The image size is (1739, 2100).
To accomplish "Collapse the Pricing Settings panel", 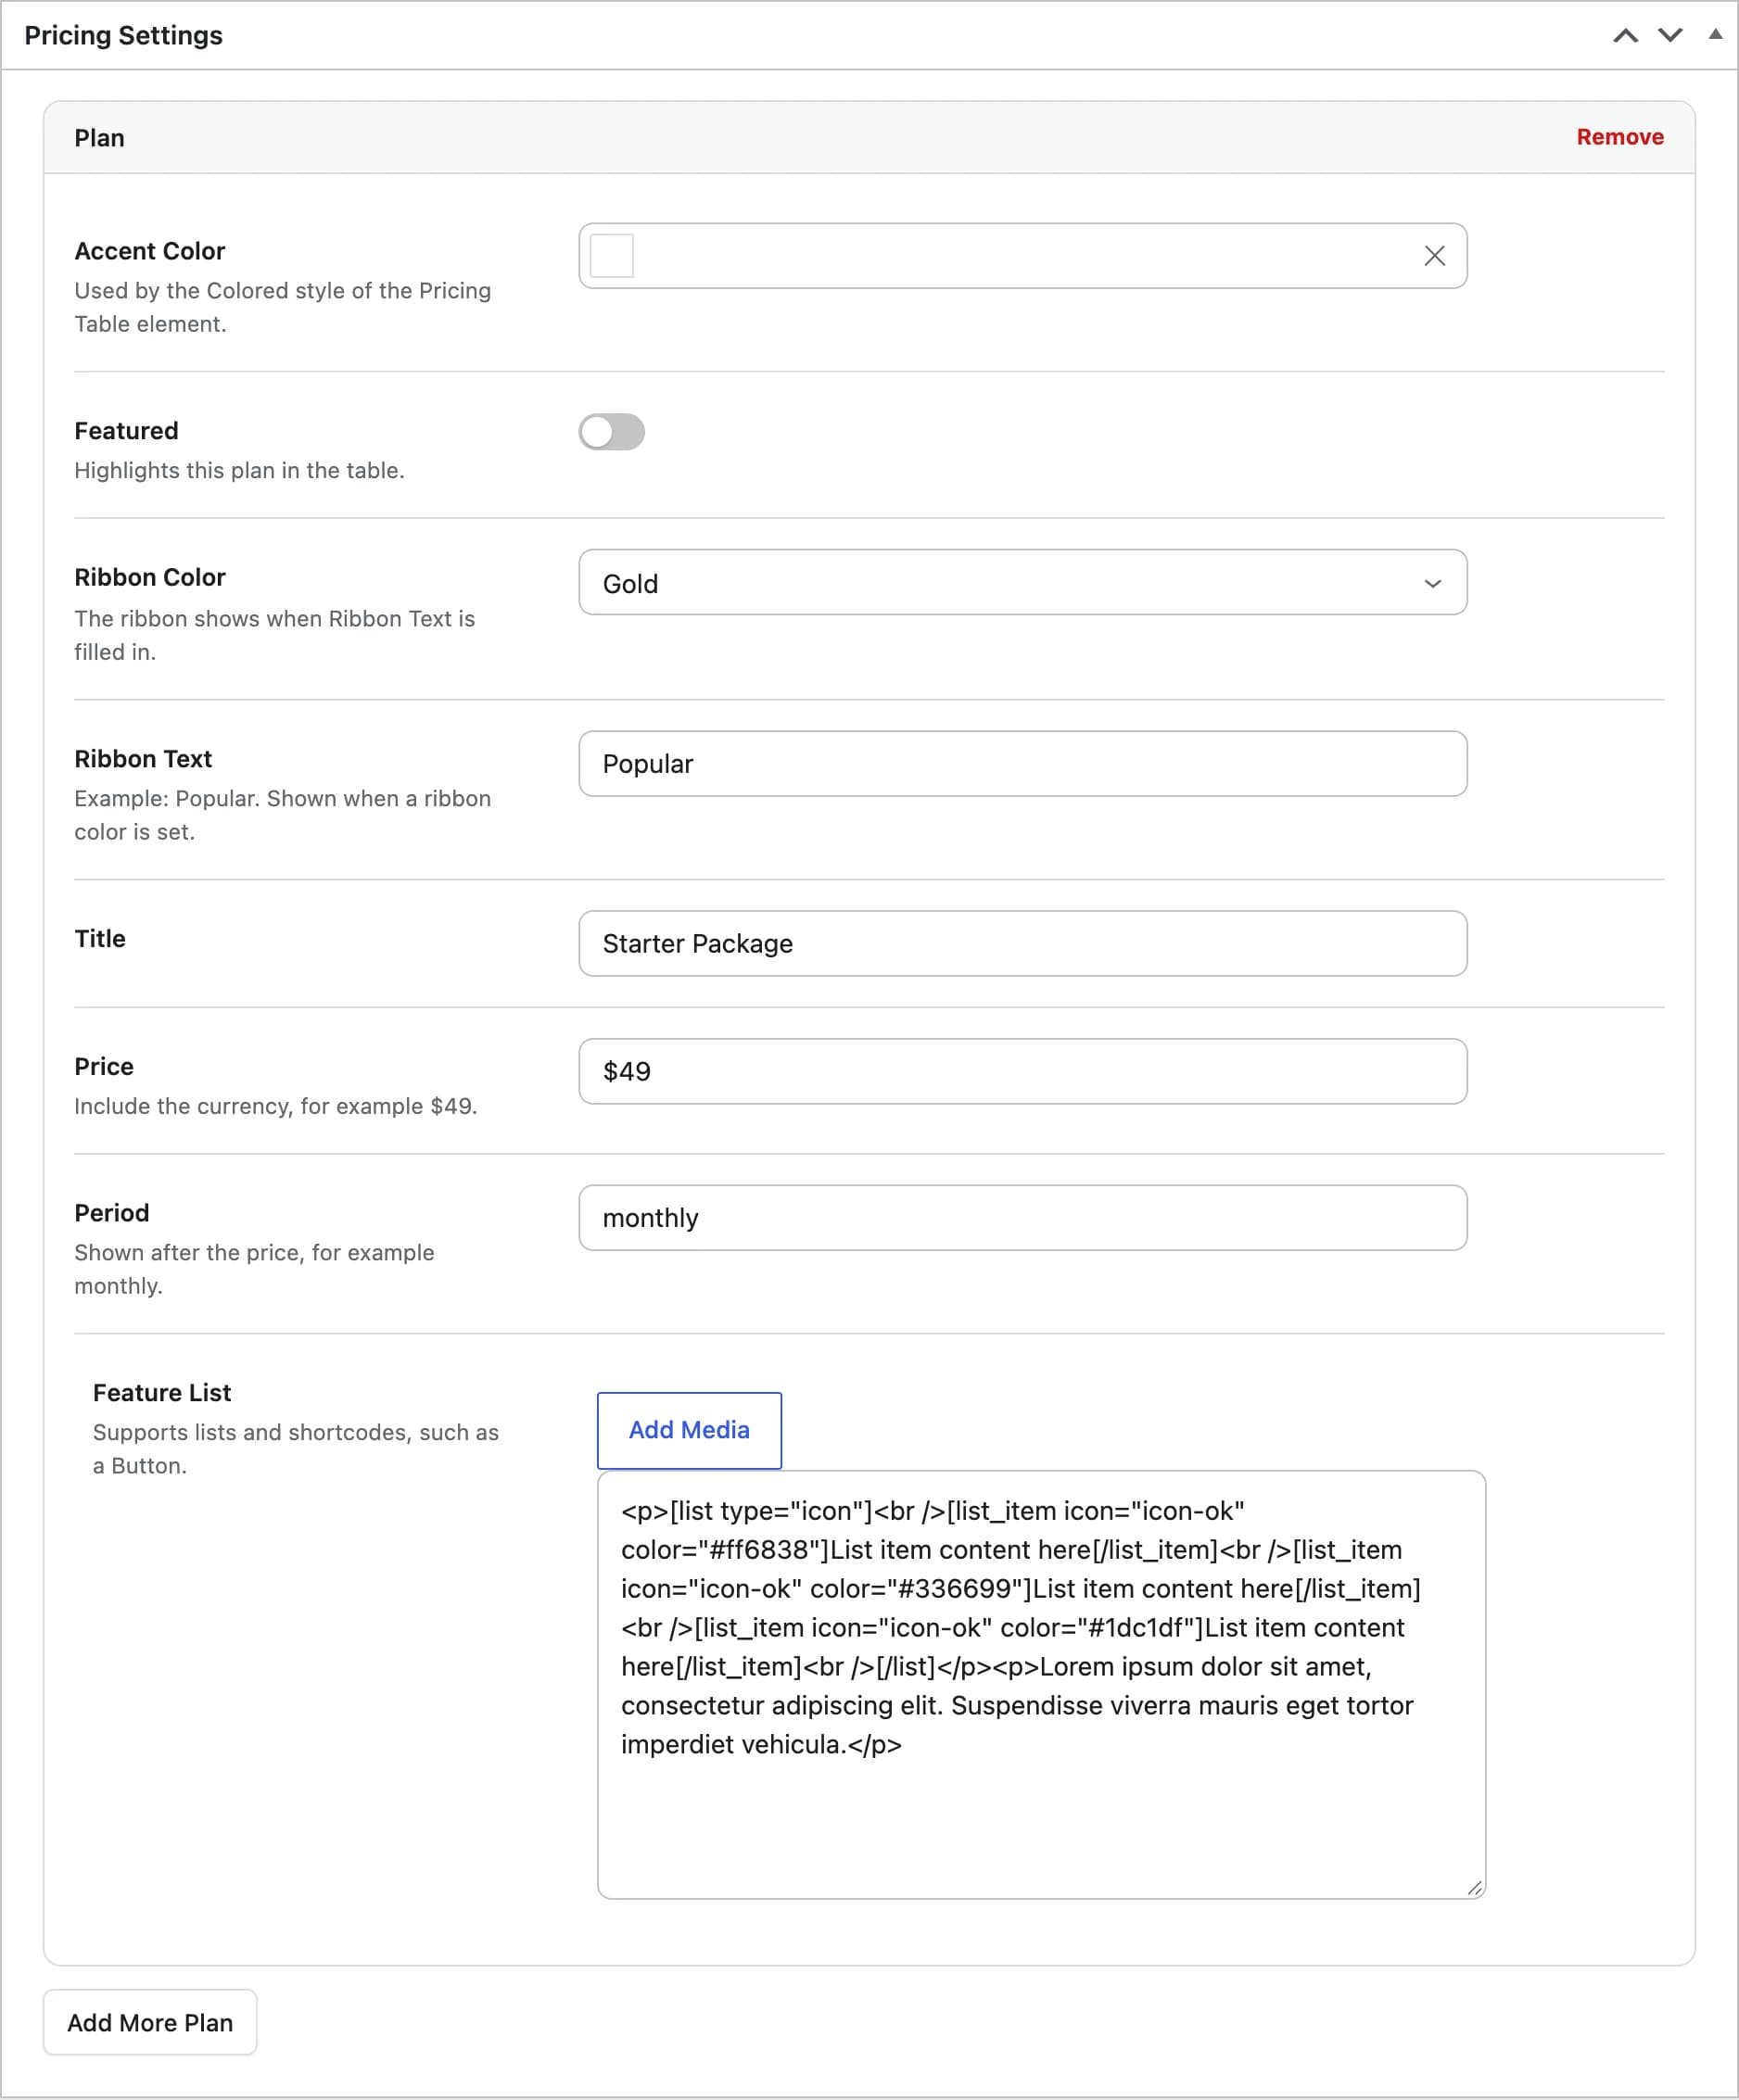I will pyautogui.click(x=1715, y=34).
